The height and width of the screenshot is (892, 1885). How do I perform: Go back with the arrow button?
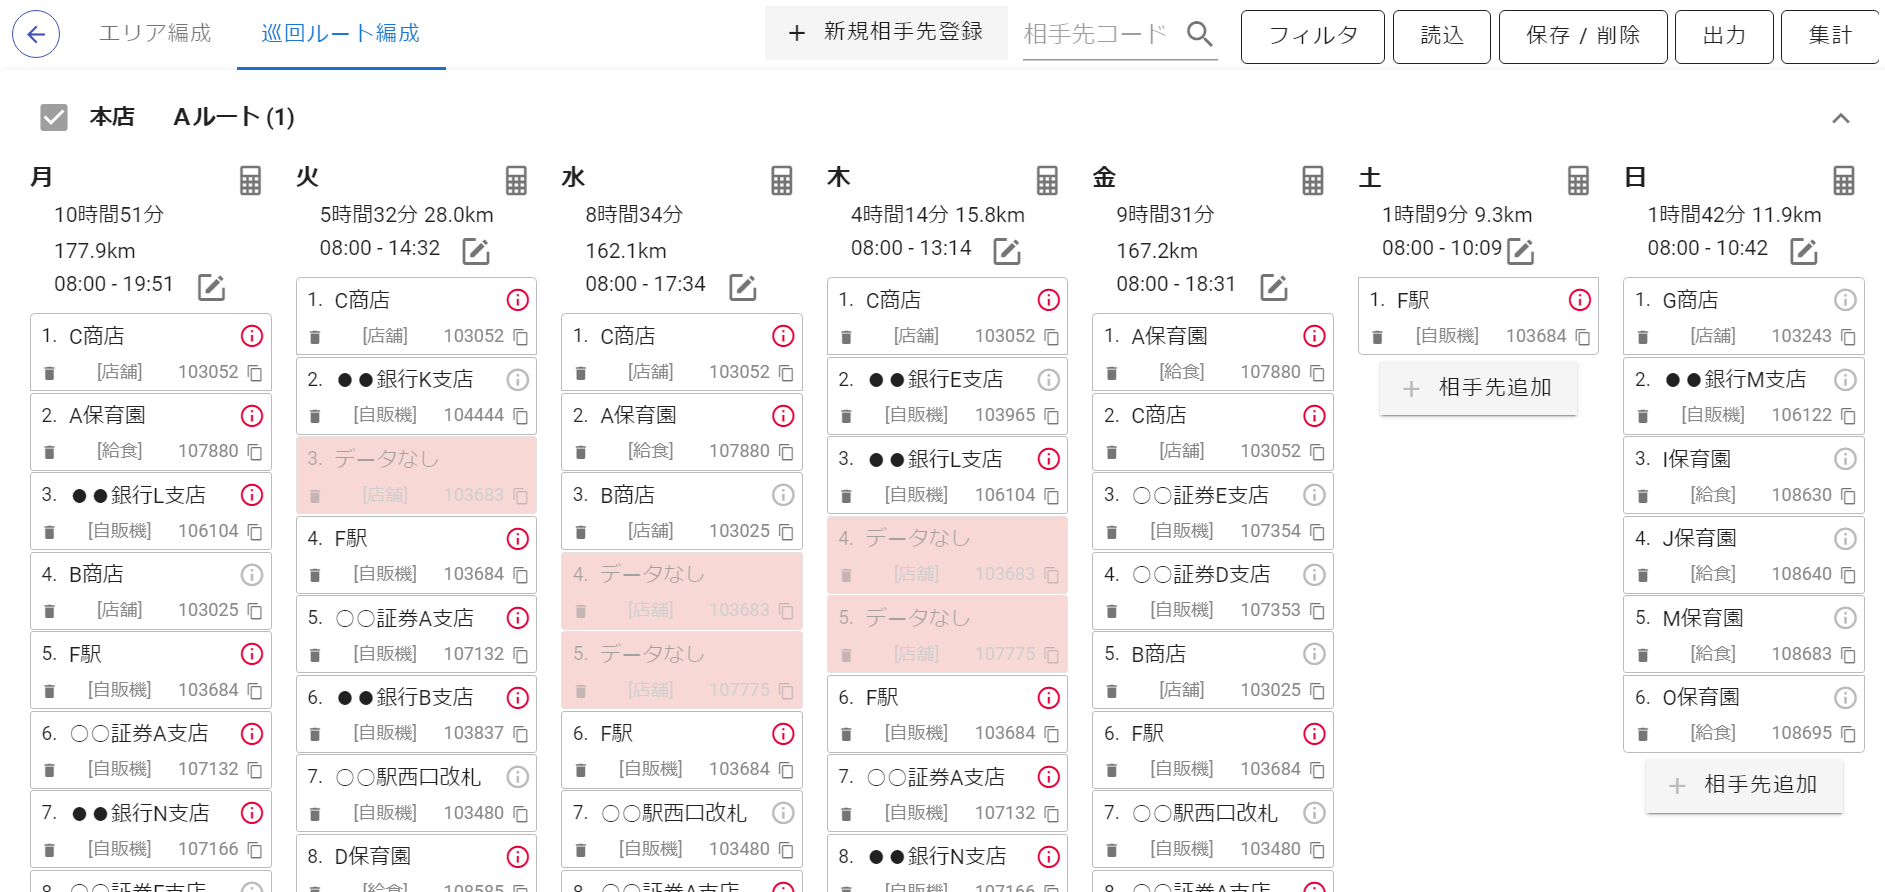click(36, 35)
